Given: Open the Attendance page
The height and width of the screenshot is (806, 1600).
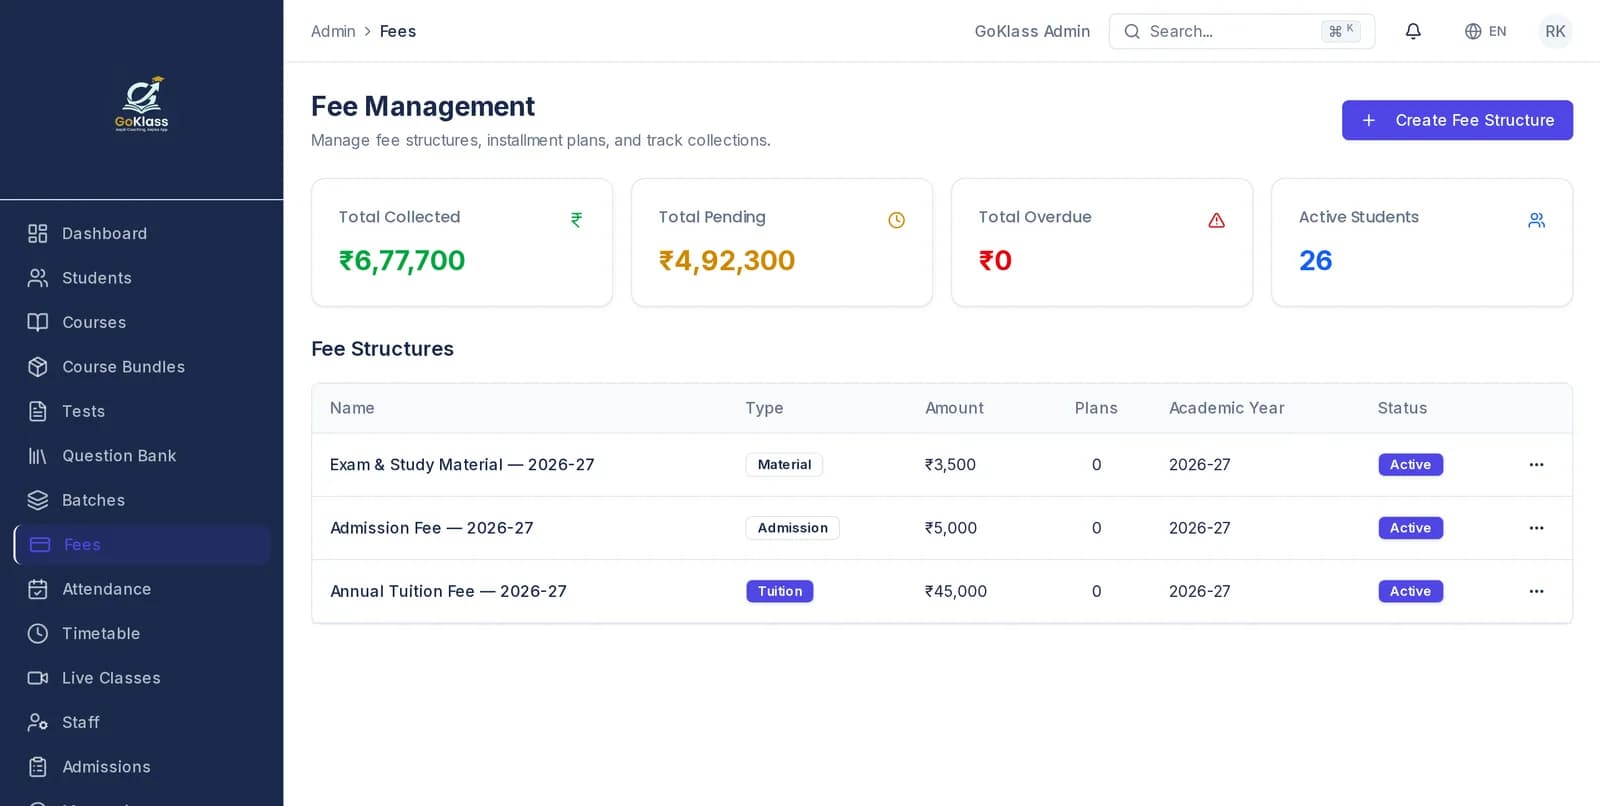Looking at the screenshot, I should click(x=142, y=589).
